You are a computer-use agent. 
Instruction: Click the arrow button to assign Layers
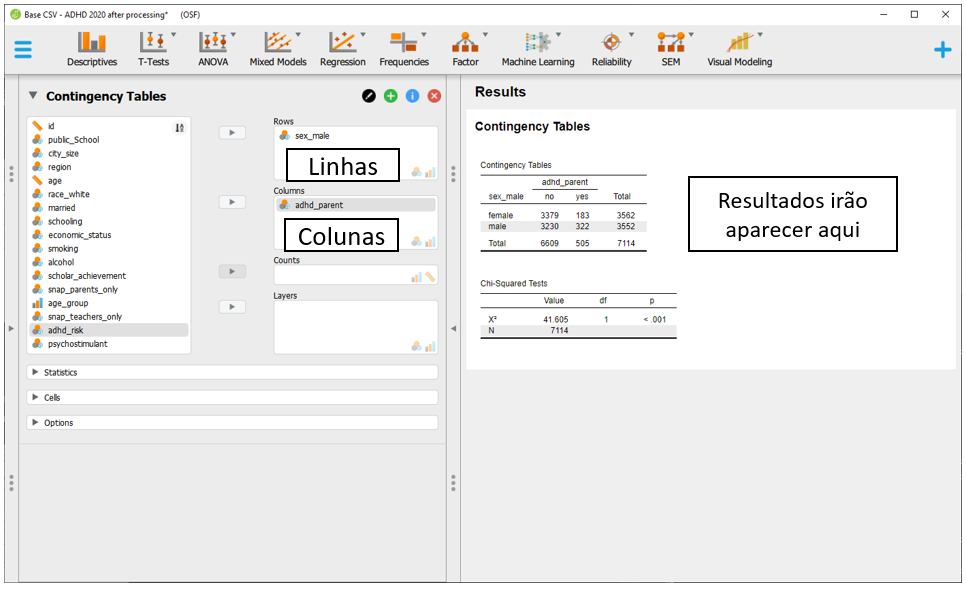232,307
